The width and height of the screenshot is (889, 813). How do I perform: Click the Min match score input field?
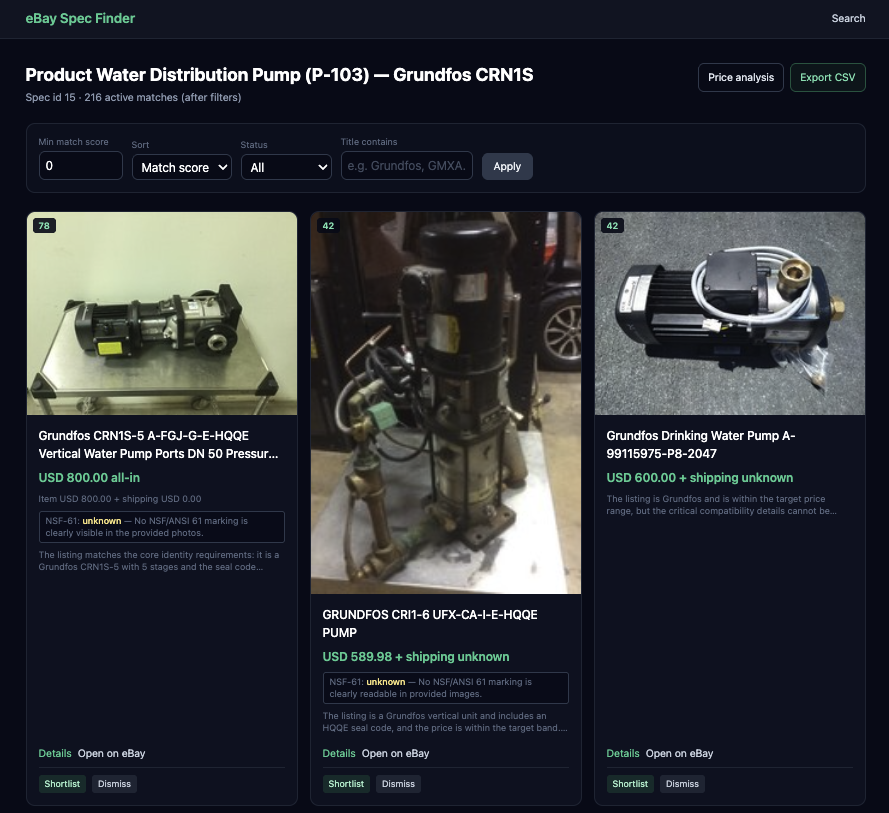point(80,165)
